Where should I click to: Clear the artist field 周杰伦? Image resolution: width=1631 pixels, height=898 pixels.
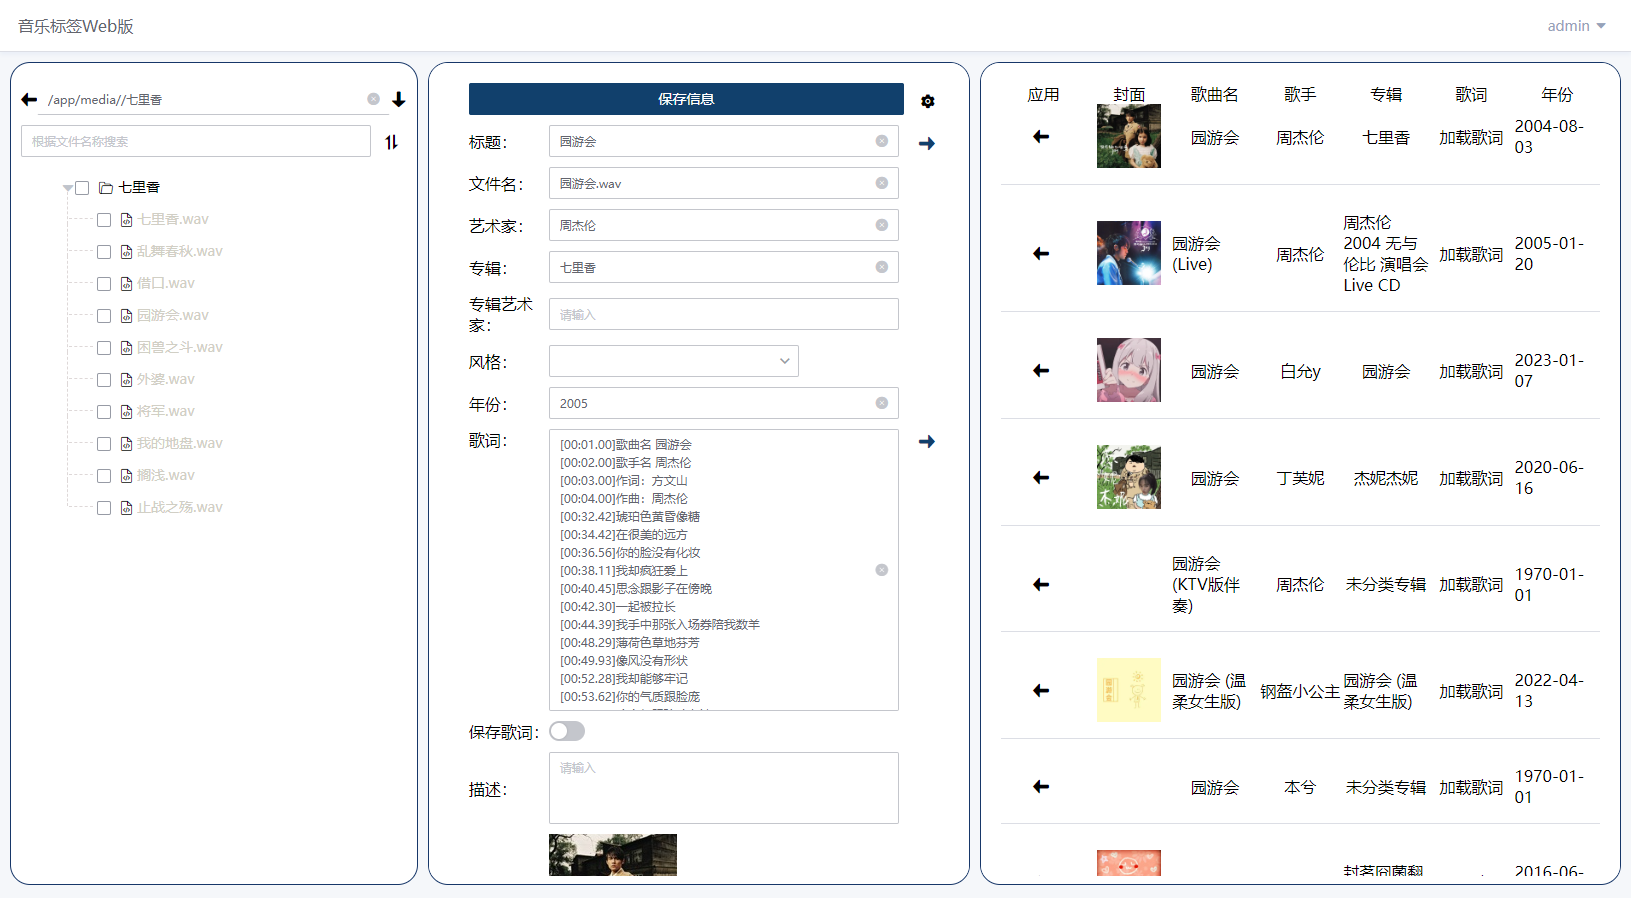882,225
